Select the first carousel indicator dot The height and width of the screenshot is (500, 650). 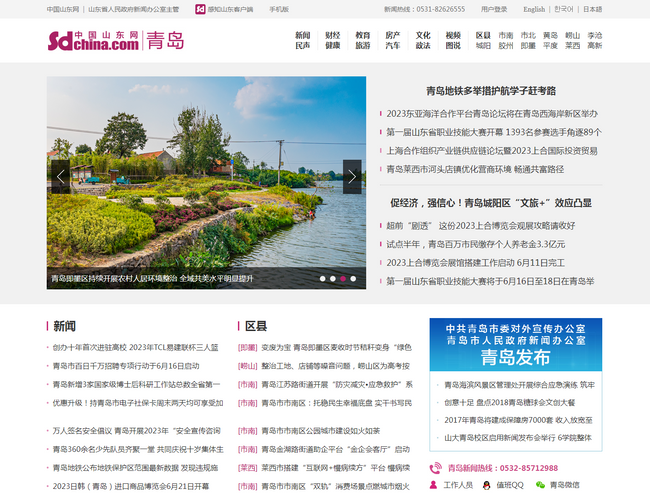322,279
